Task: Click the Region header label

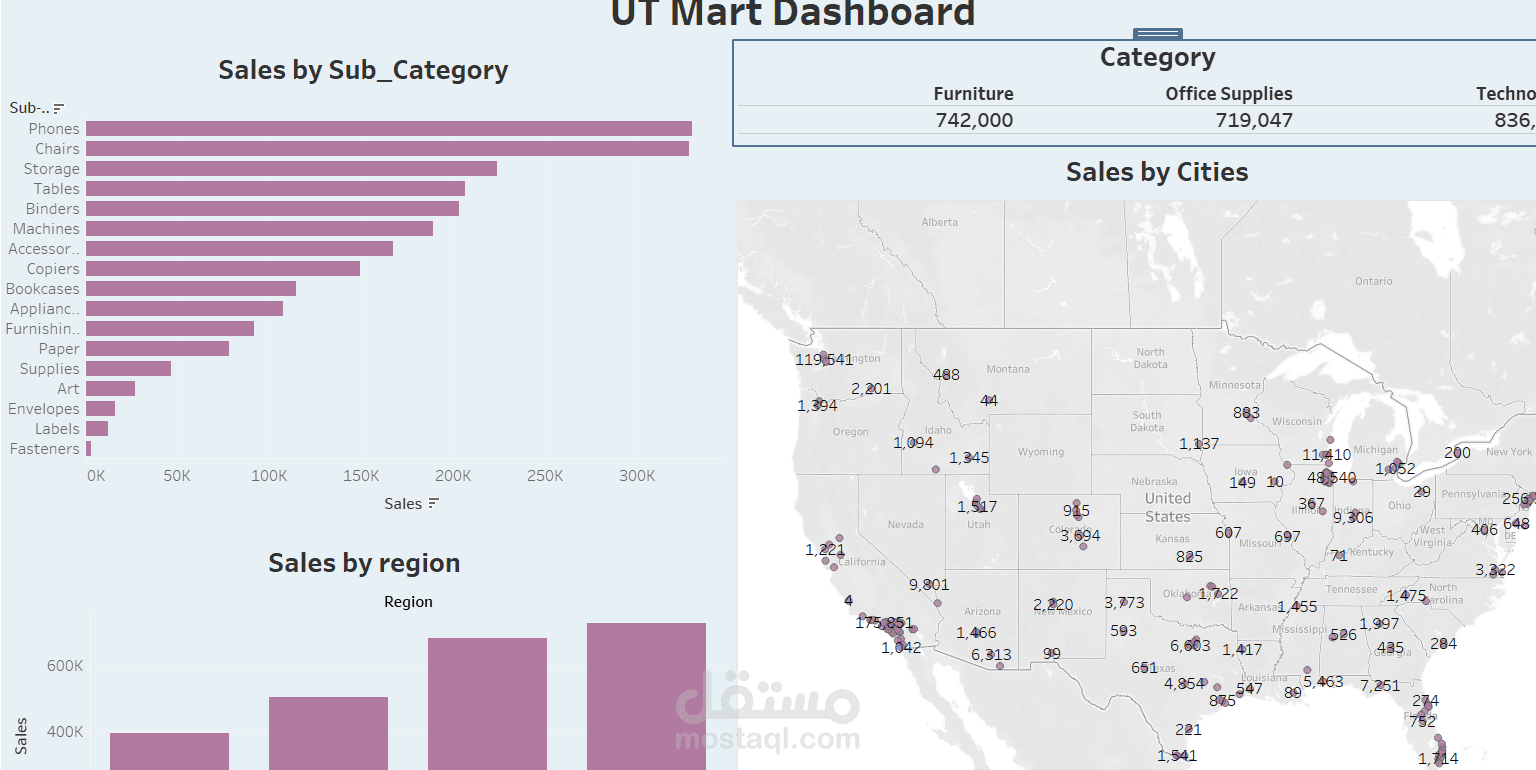Action: (x=408, y=602)
